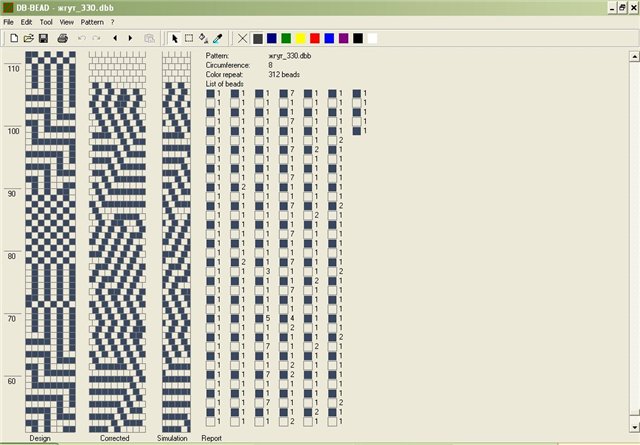Print the pattern using the printer icon
The height and width of the screenshot is (445, 640).
(62, 38)
